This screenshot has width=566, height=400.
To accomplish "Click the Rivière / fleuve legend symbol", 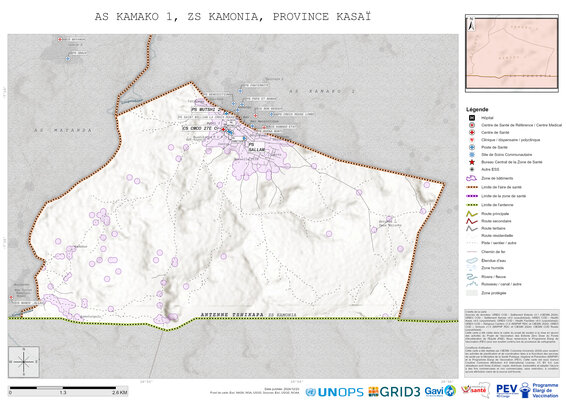I will [x=472, y=277].
